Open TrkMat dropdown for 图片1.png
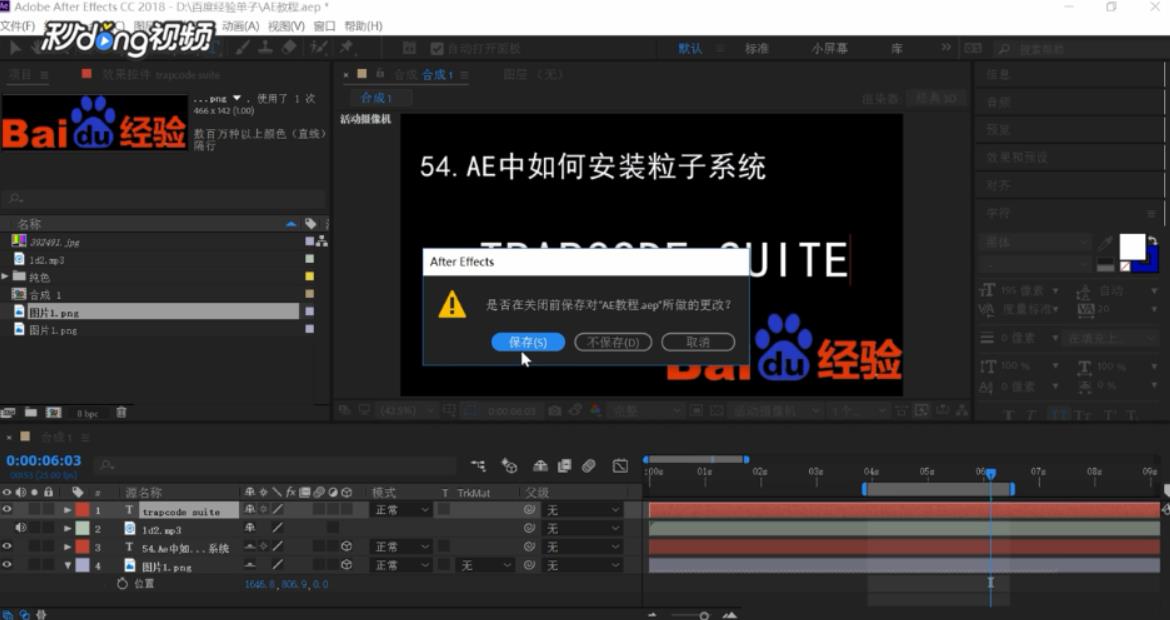The height and width of the screenshot is (620, 1170). pyautogui.click(x=485, y=566)
